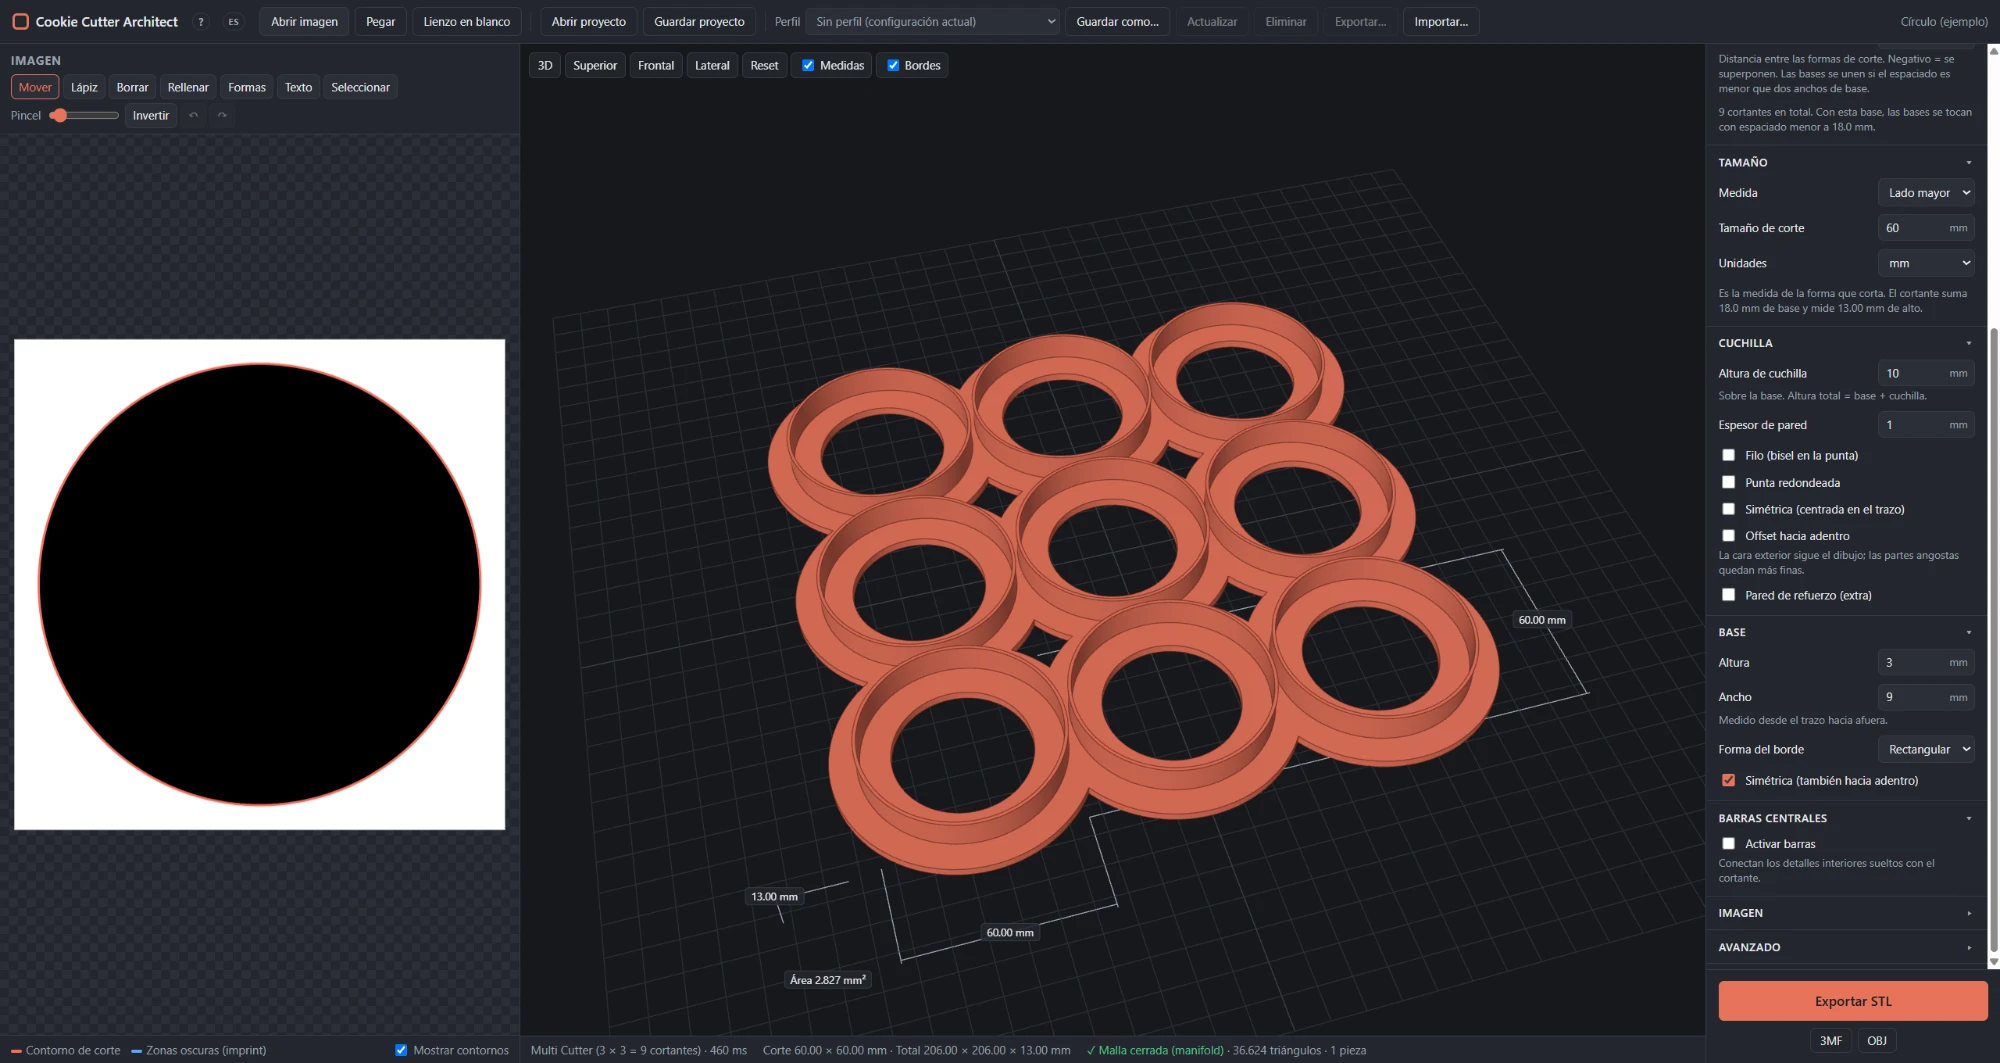Select the Lápiz tool
Viewport: 2000px width, 1063px height.
[x=84, y=88]
